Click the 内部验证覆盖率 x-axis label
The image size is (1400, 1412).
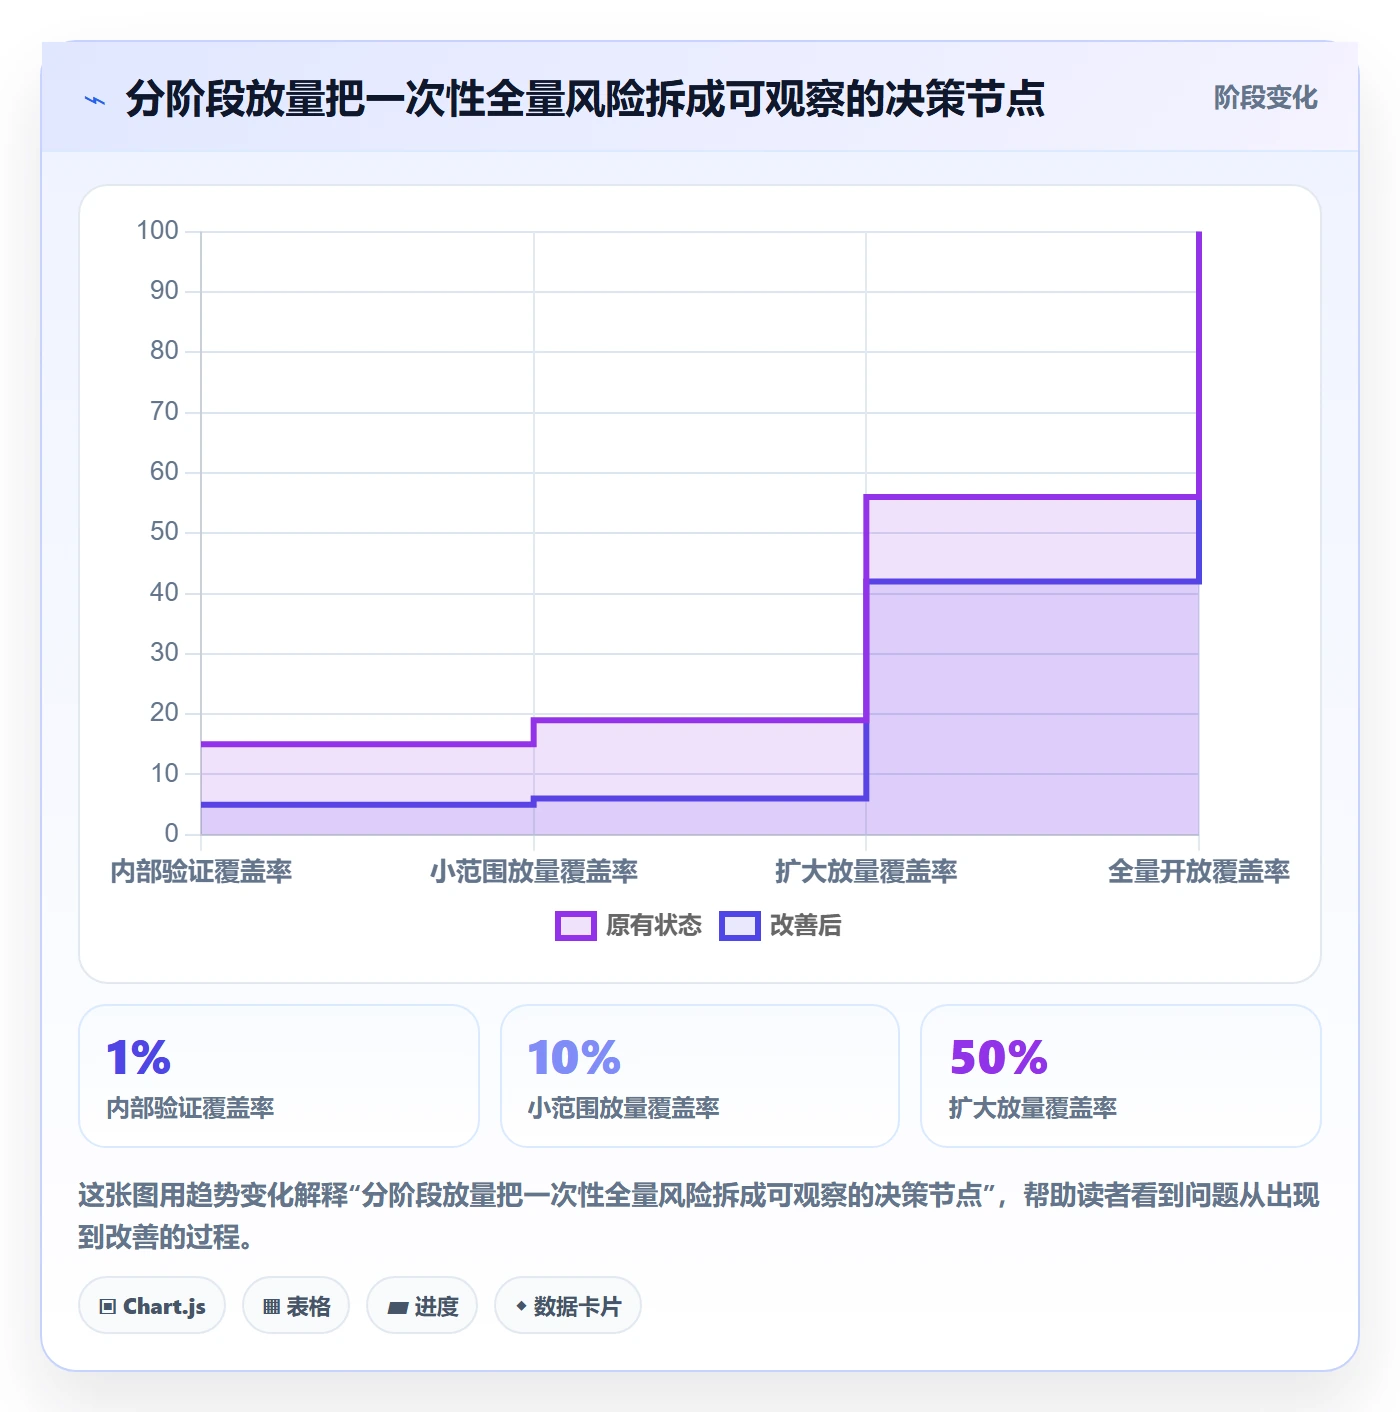201,872
